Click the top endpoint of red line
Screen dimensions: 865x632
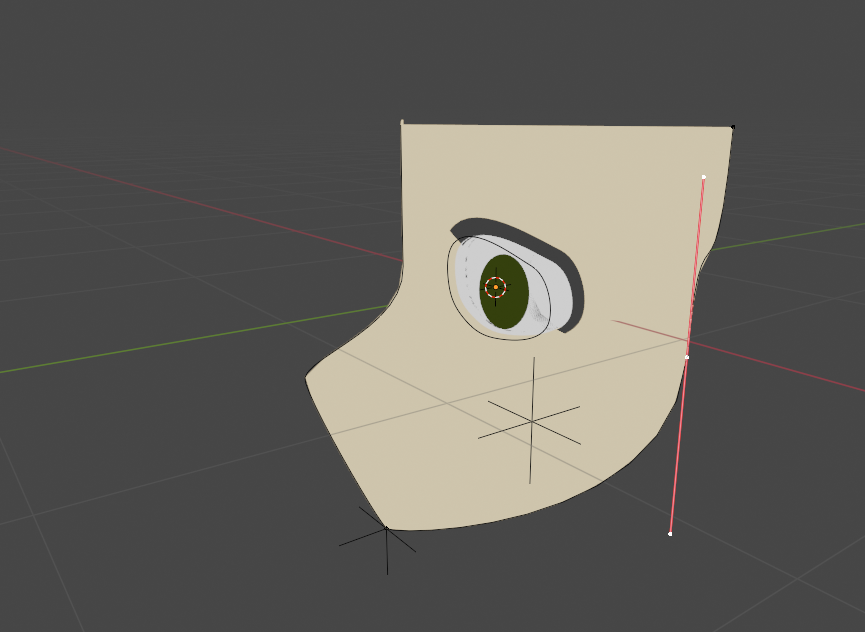tap(704, 177)
